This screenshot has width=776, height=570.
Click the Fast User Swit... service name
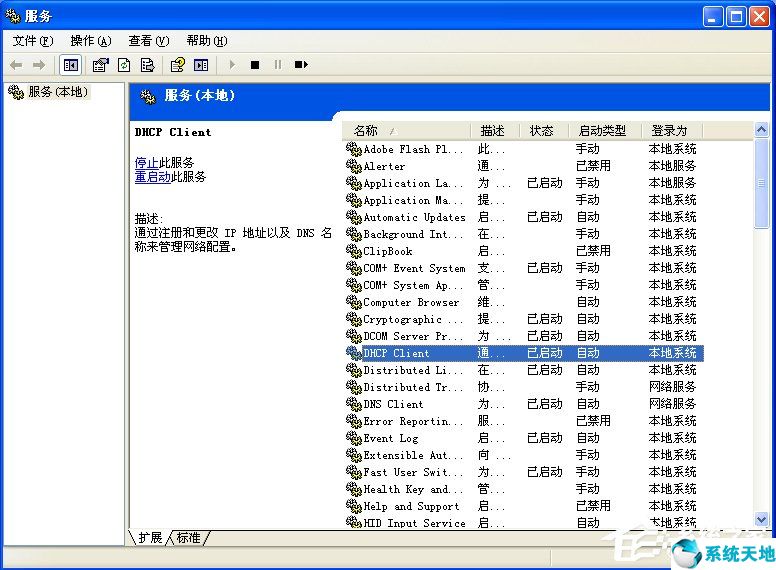click(413, 472)
